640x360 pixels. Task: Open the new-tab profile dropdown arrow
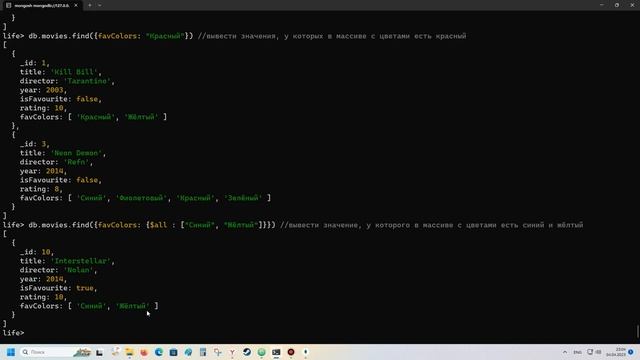point(100,5)
